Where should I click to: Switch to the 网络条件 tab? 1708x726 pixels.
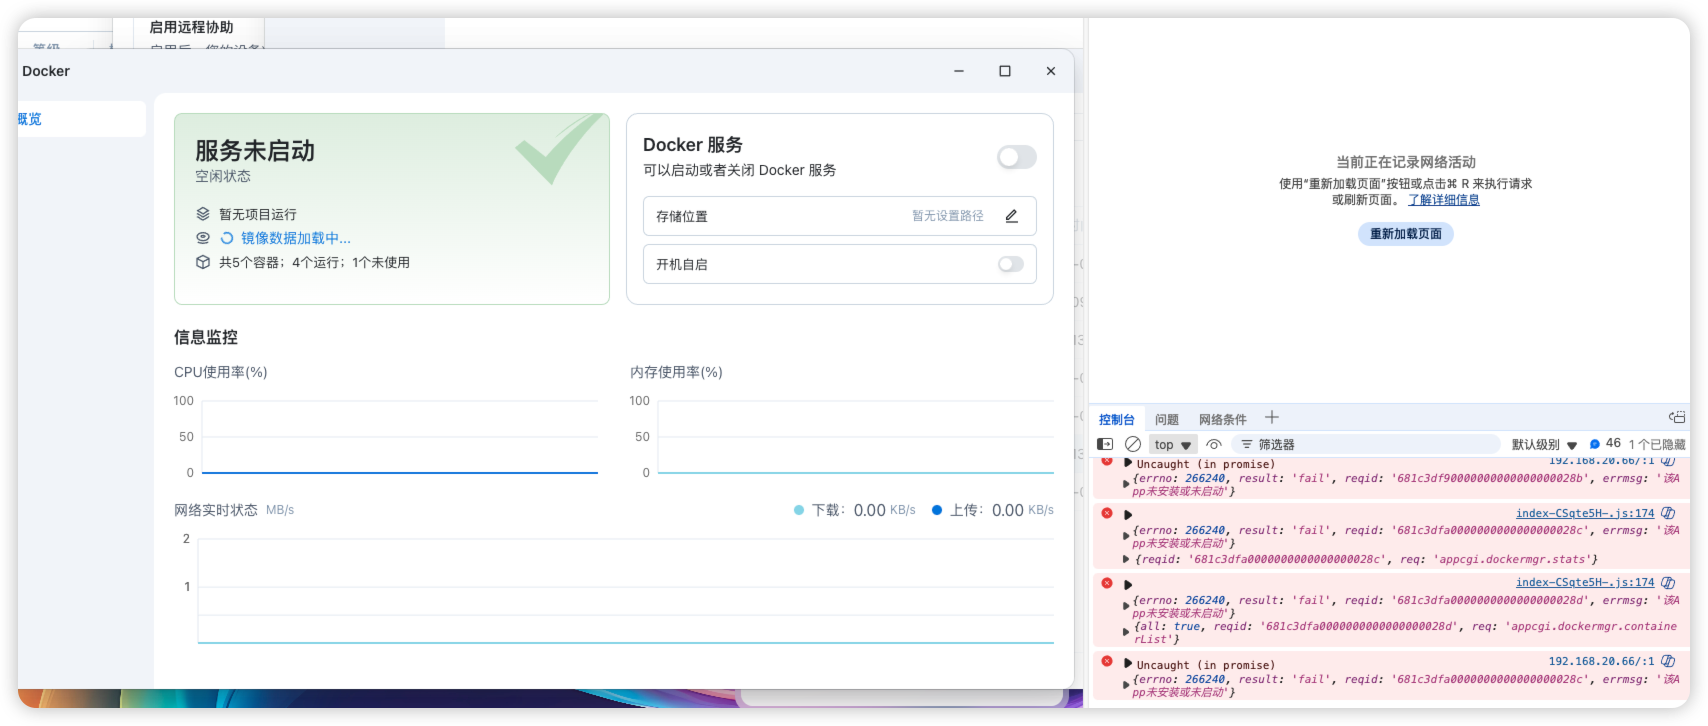tap(1222, 420)
